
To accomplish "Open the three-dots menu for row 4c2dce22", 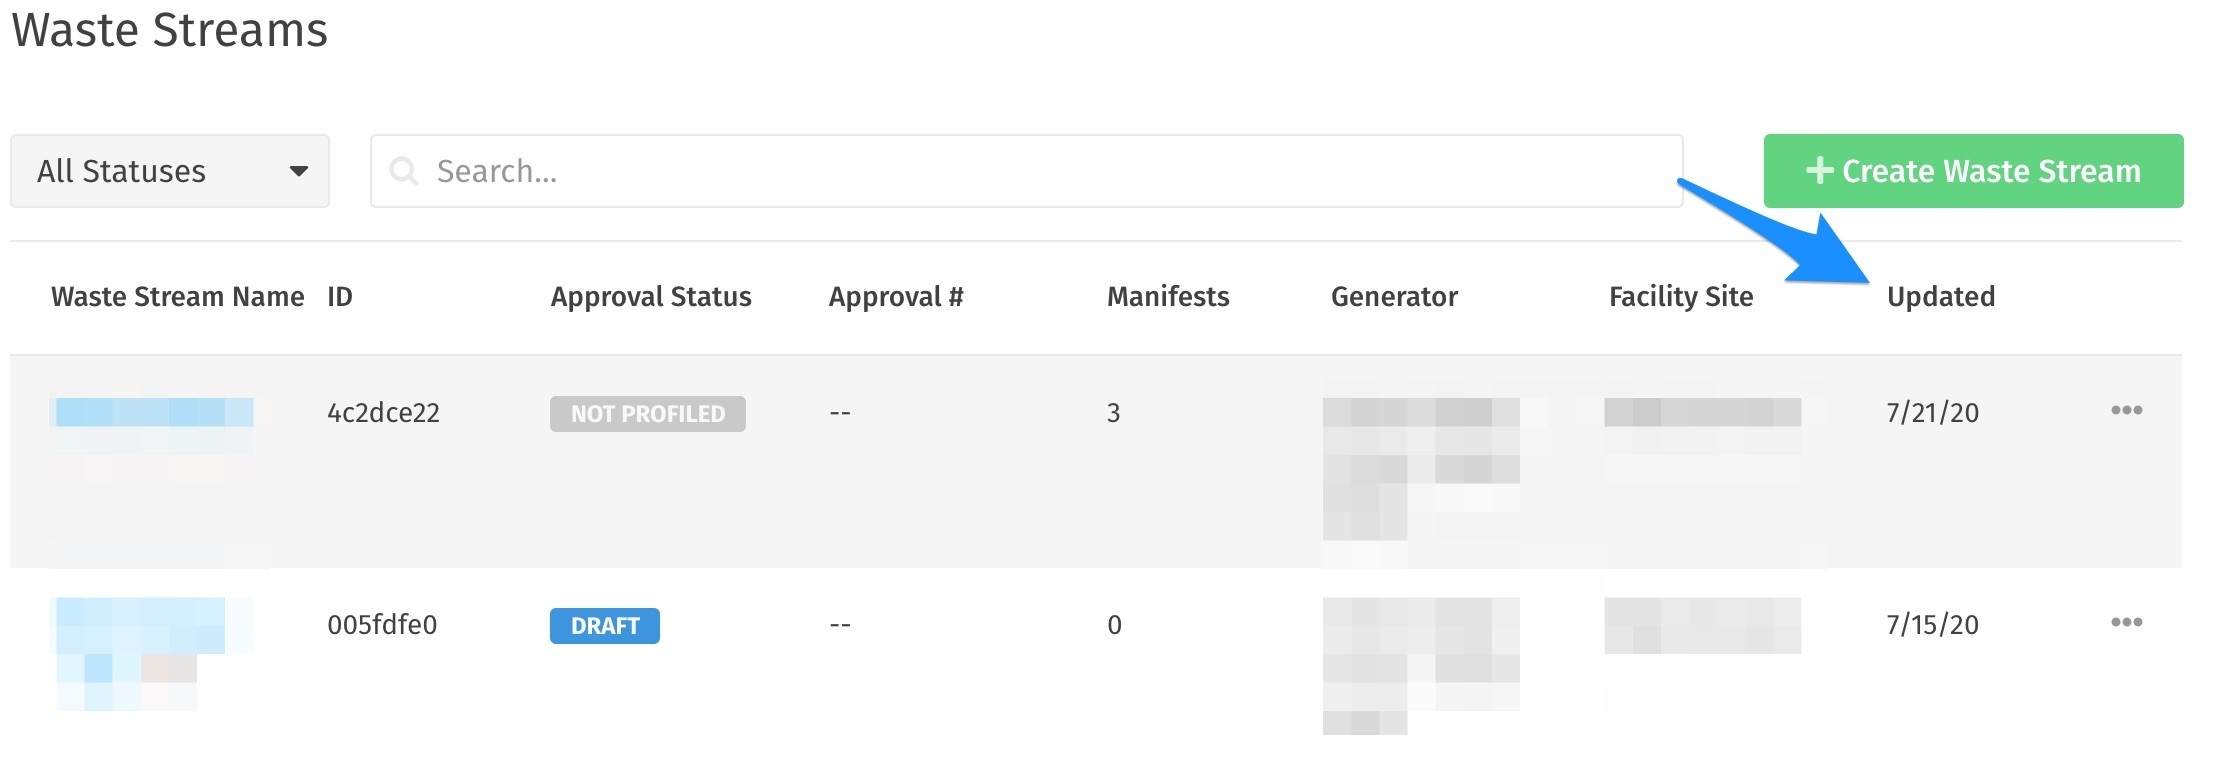I will pos(2126,410).
